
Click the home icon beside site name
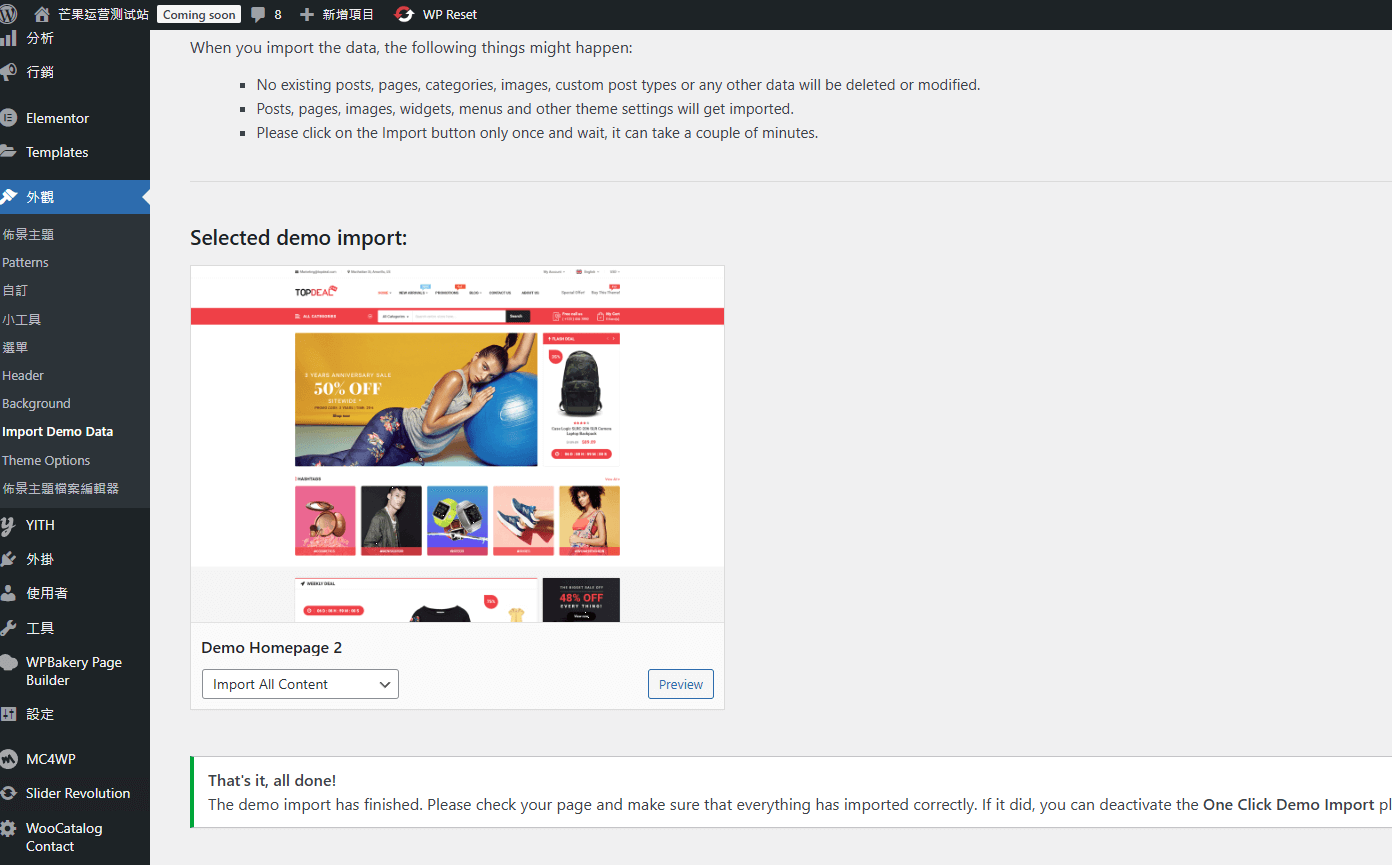pos(42,14)
